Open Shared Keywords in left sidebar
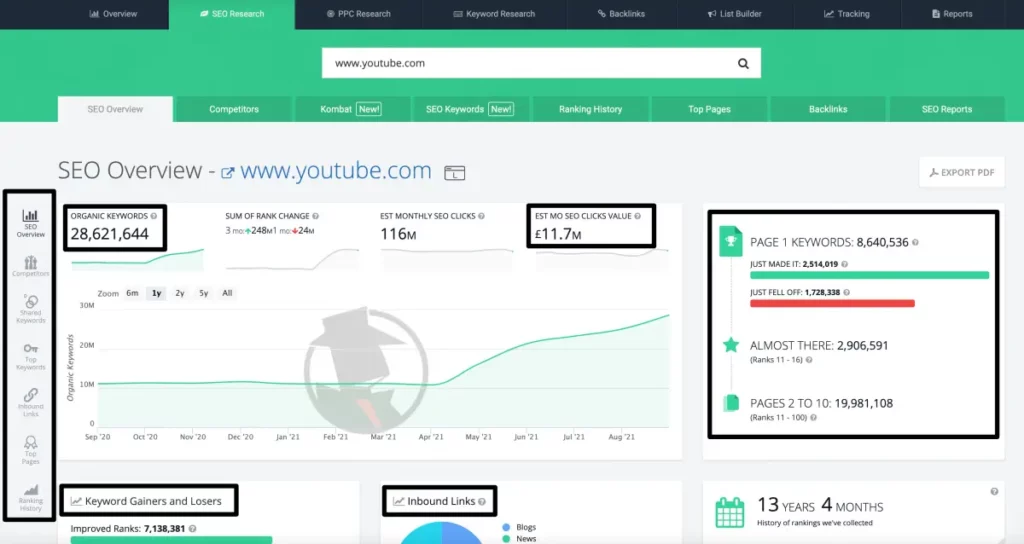Screen dimensions: 1024x544 (31, 309)
